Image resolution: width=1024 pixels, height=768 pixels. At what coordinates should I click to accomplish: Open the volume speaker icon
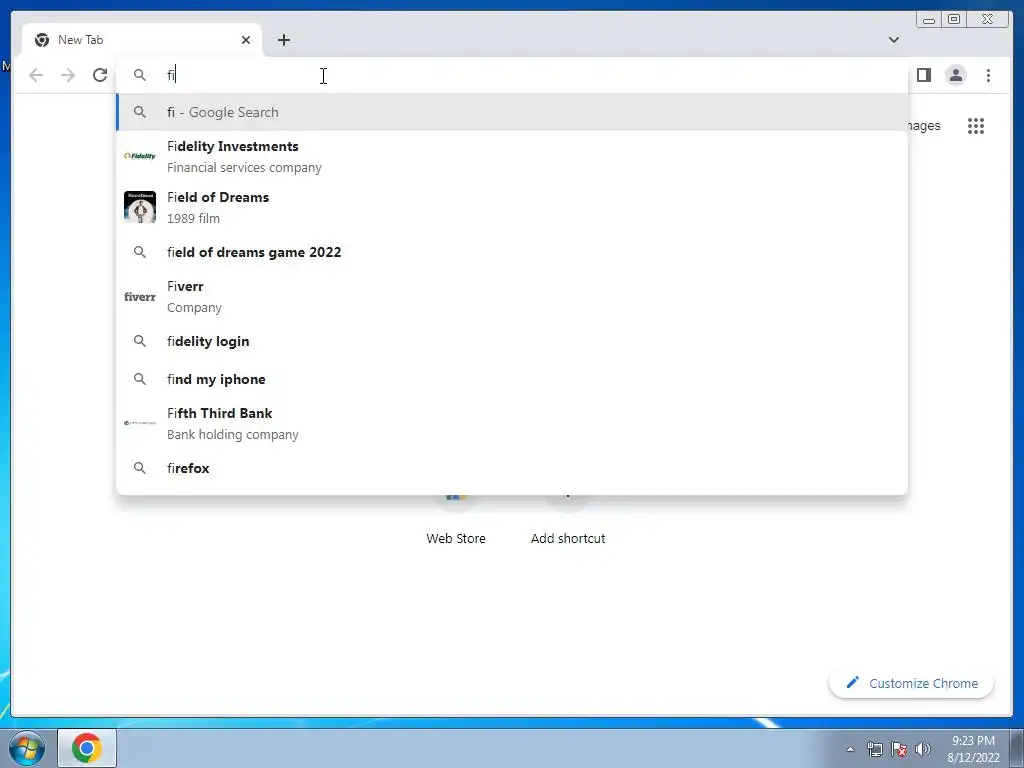coord(923,749)
